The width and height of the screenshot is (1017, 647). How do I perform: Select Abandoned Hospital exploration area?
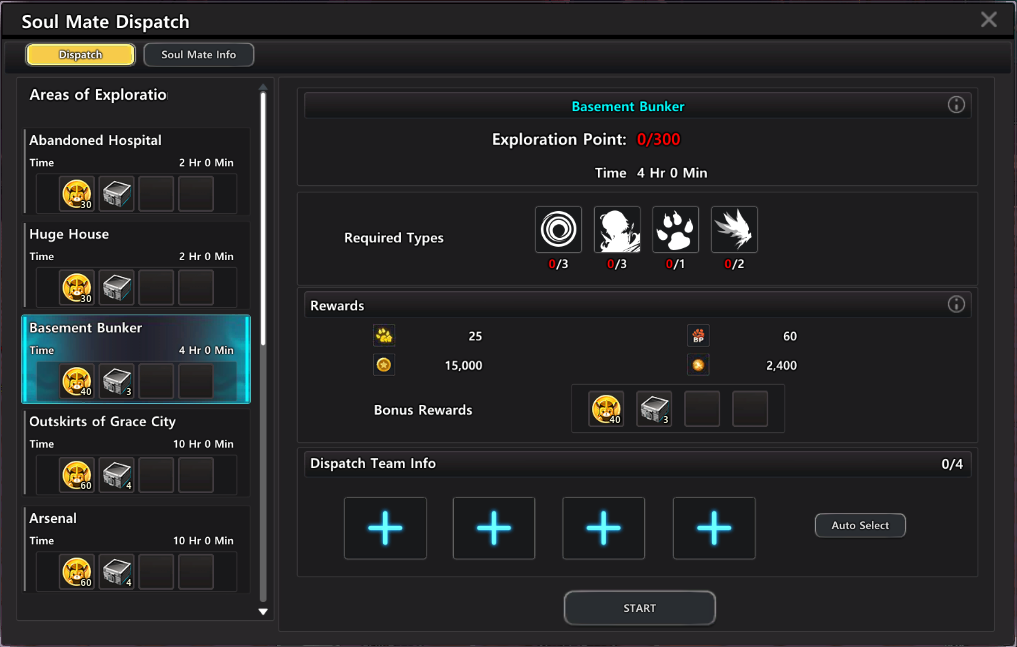pos(137,171)
